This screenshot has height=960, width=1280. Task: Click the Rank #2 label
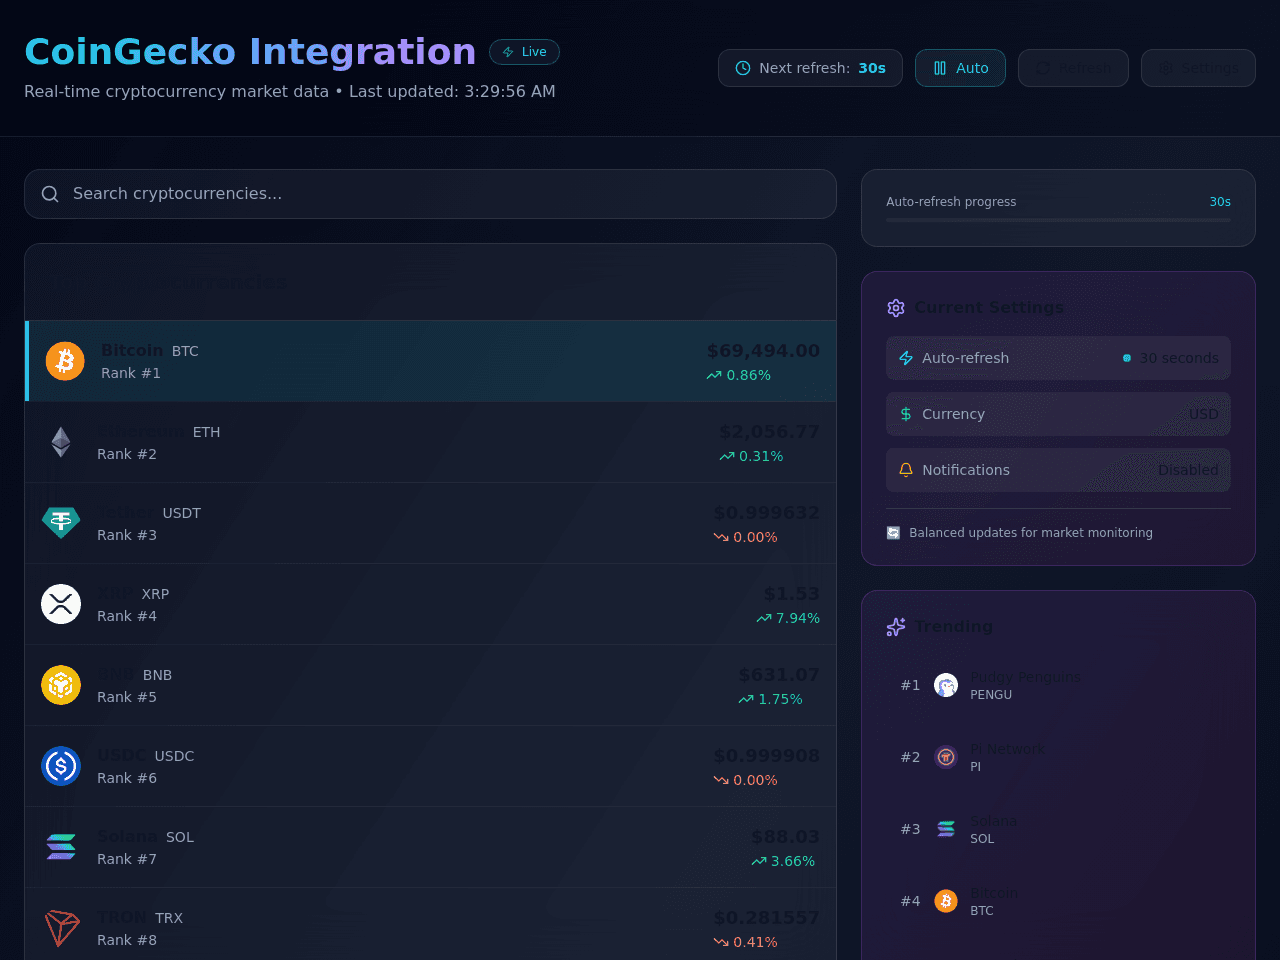point(127,454)
